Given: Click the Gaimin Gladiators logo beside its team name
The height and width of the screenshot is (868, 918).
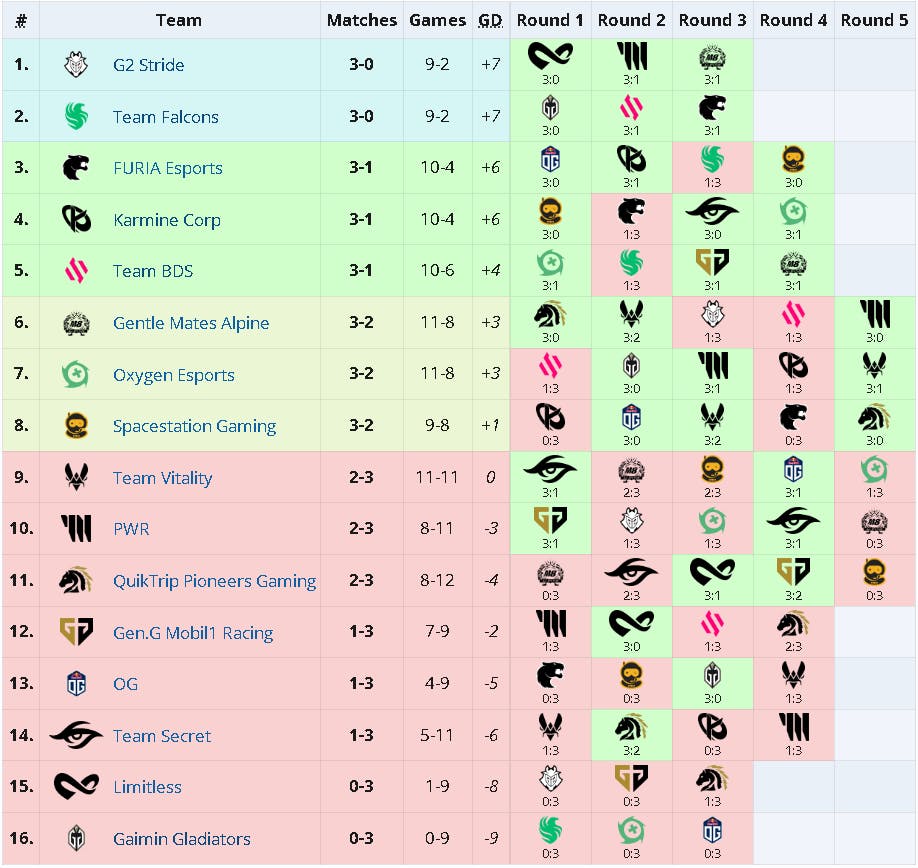Looking at the screenshot, I should click(x=76, y=839).
